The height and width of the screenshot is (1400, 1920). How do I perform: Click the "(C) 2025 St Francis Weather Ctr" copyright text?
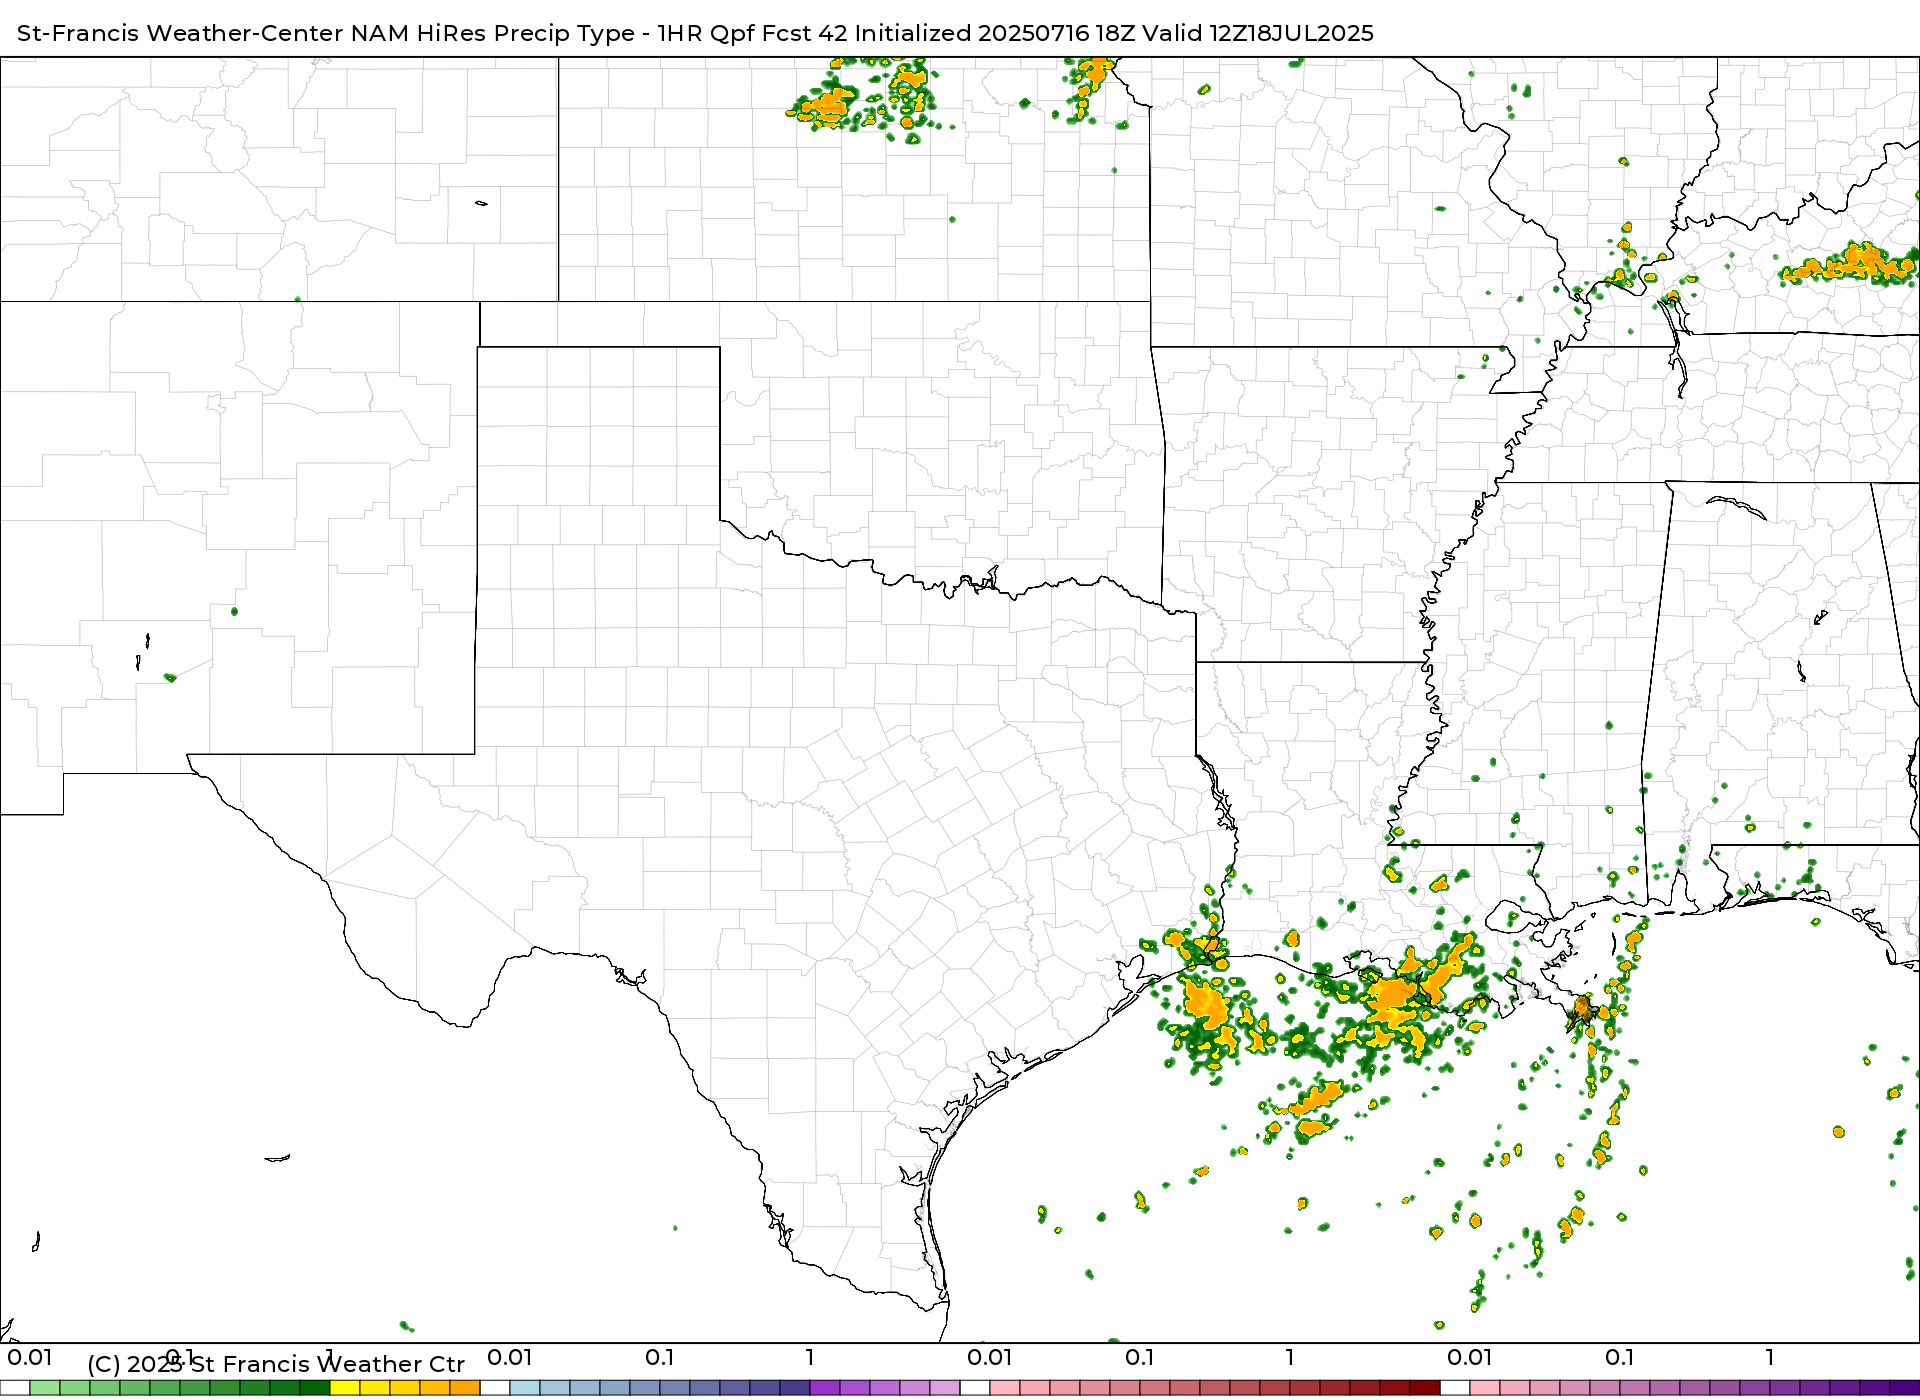tap(276, 1364)
